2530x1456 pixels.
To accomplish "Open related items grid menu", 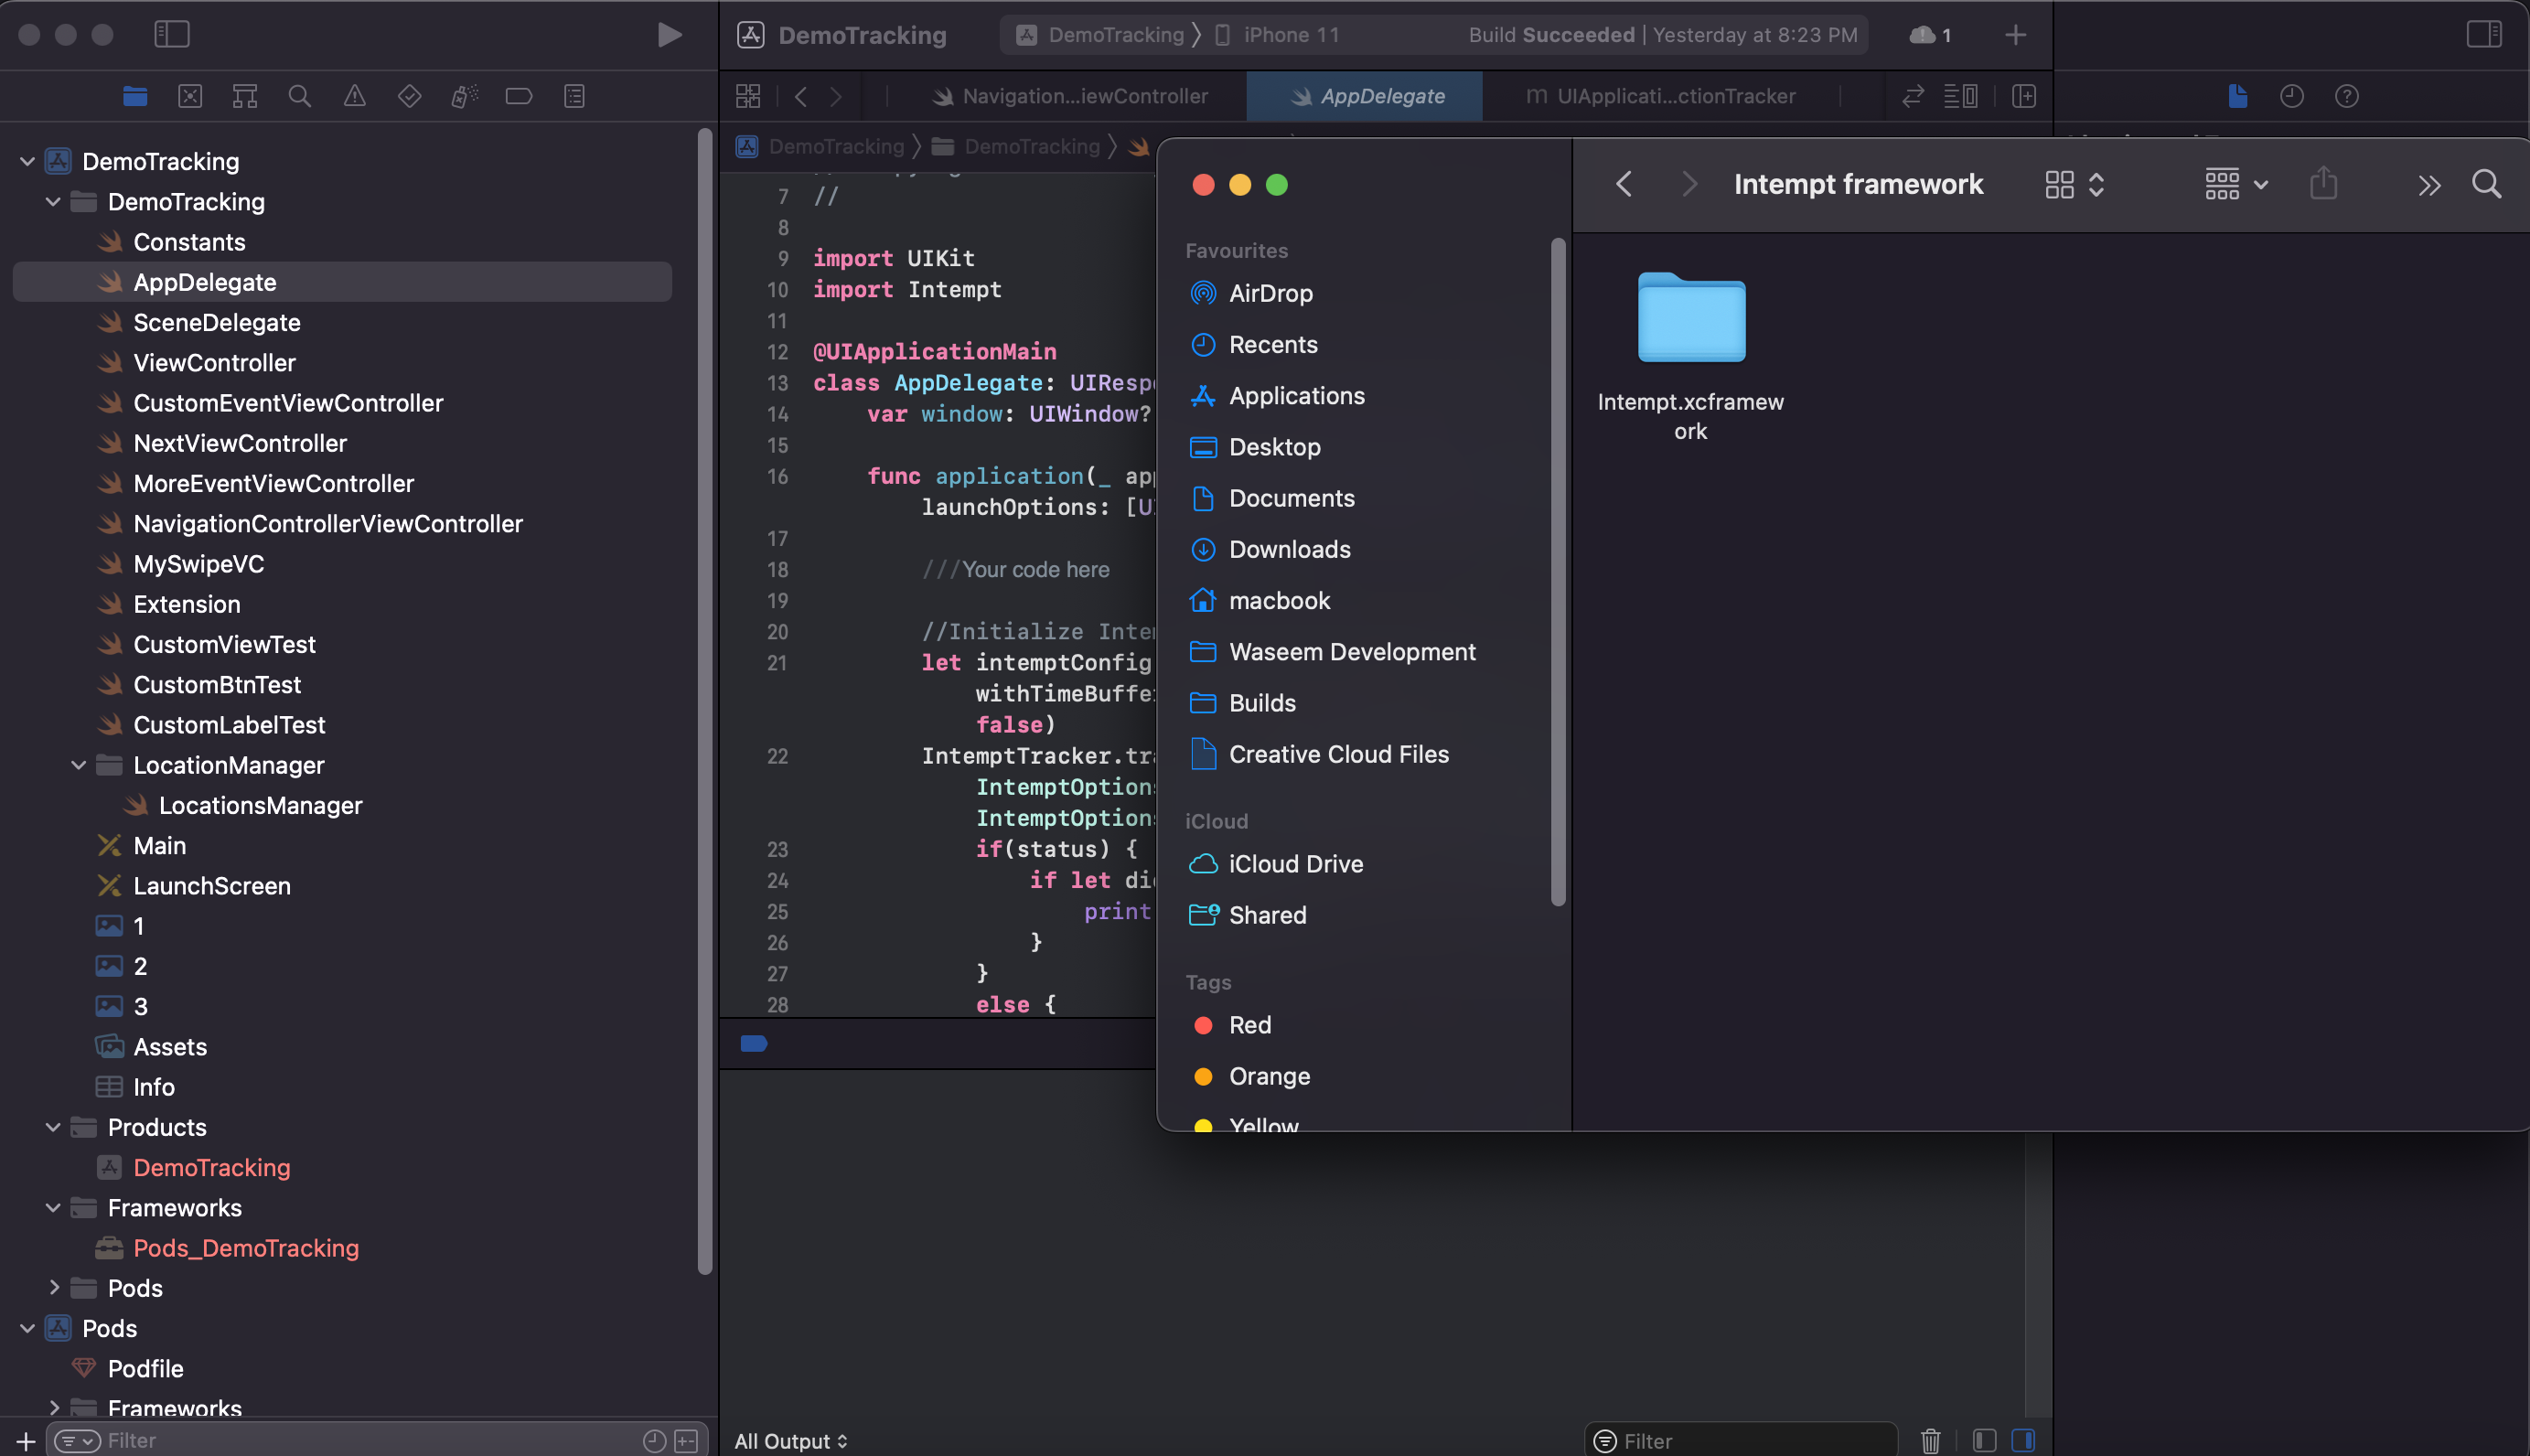I will (748, 96).
